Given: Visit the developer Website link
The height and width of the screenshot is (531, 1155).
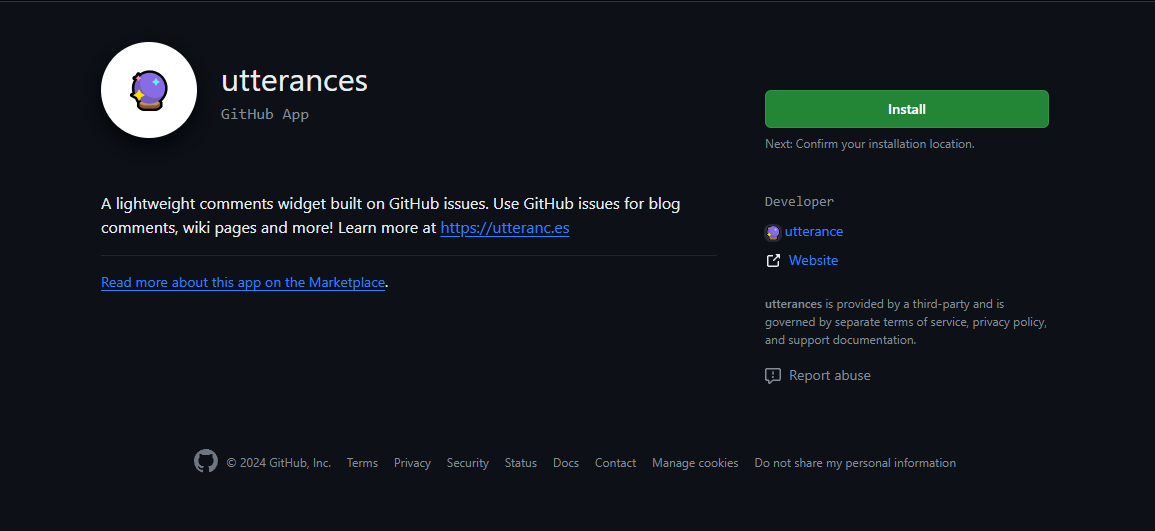Looking at the screenshot, I should tap(813, 260).
